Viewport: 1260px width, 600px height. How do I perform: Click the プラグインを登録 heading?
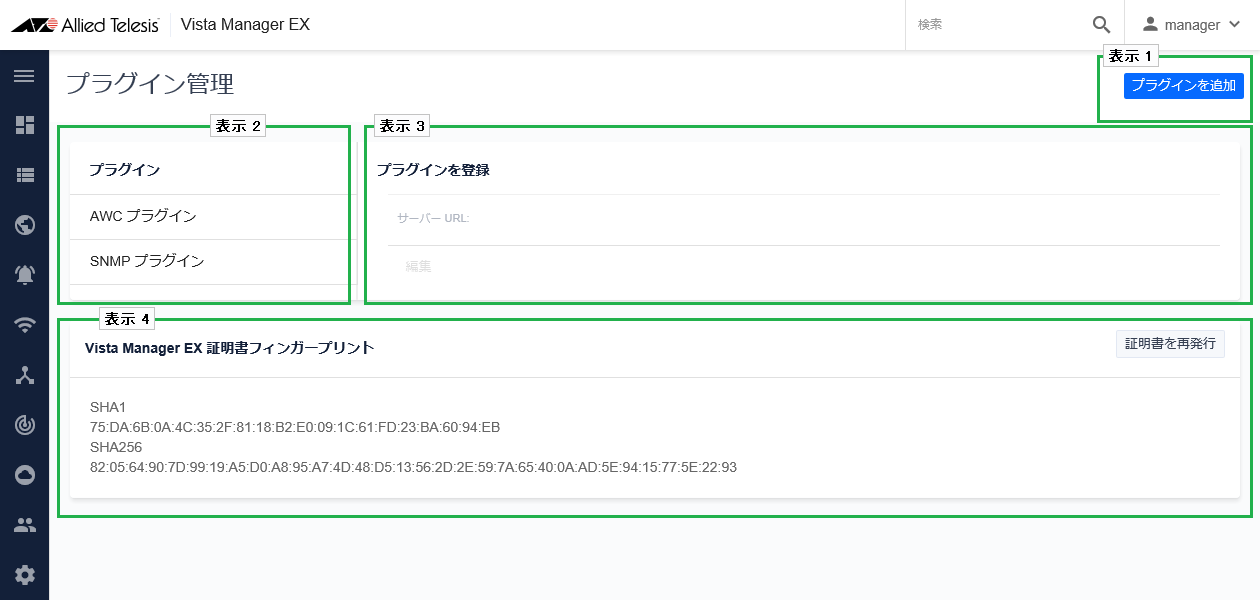point(433,170)
